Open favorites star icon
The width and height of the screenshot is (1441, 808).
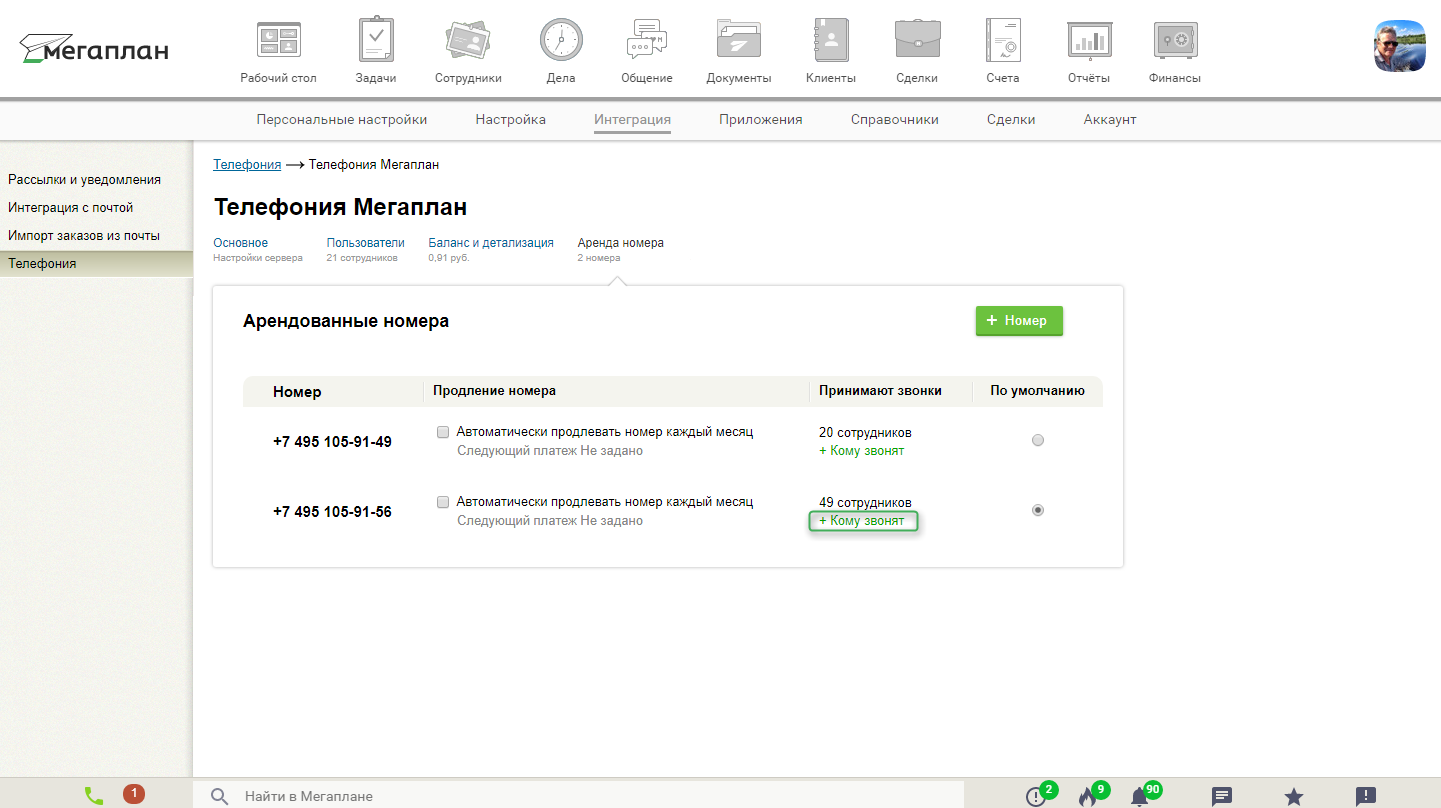pos(1294,797)
